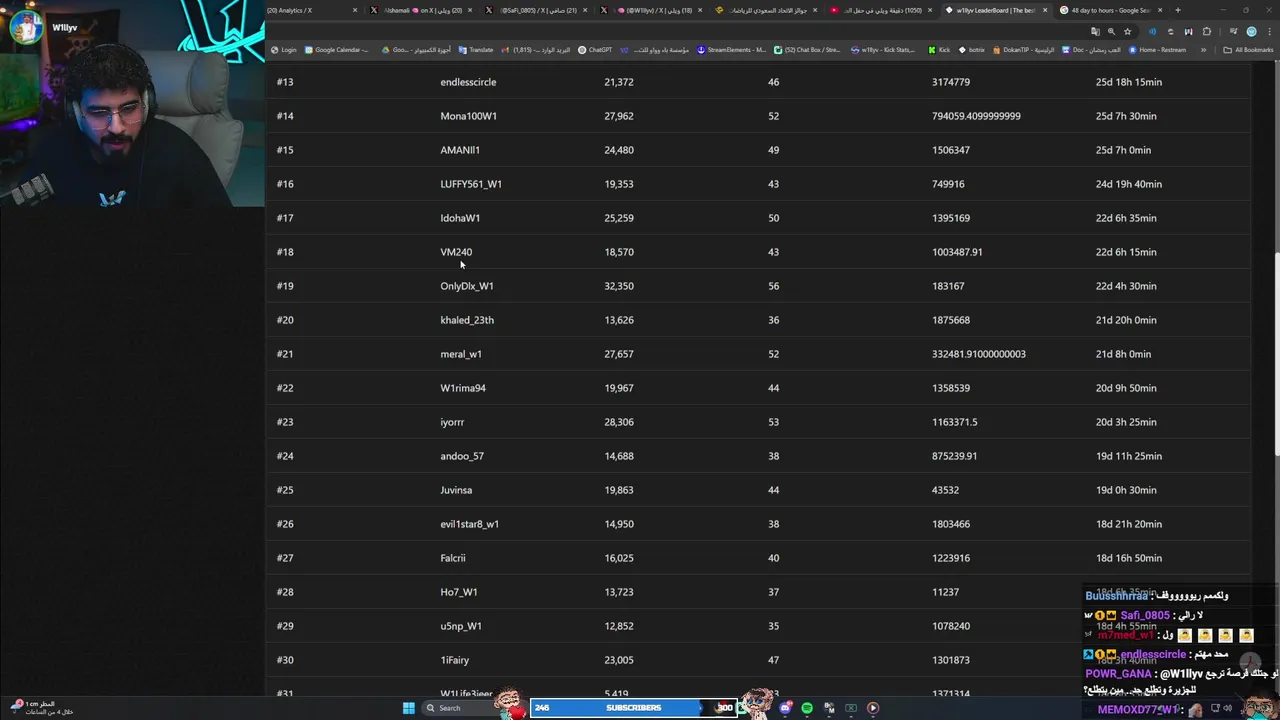Viewport: 1280px width, 720px height.
Task: Open the botrix bookmark
Action: (x=972, y=50)
